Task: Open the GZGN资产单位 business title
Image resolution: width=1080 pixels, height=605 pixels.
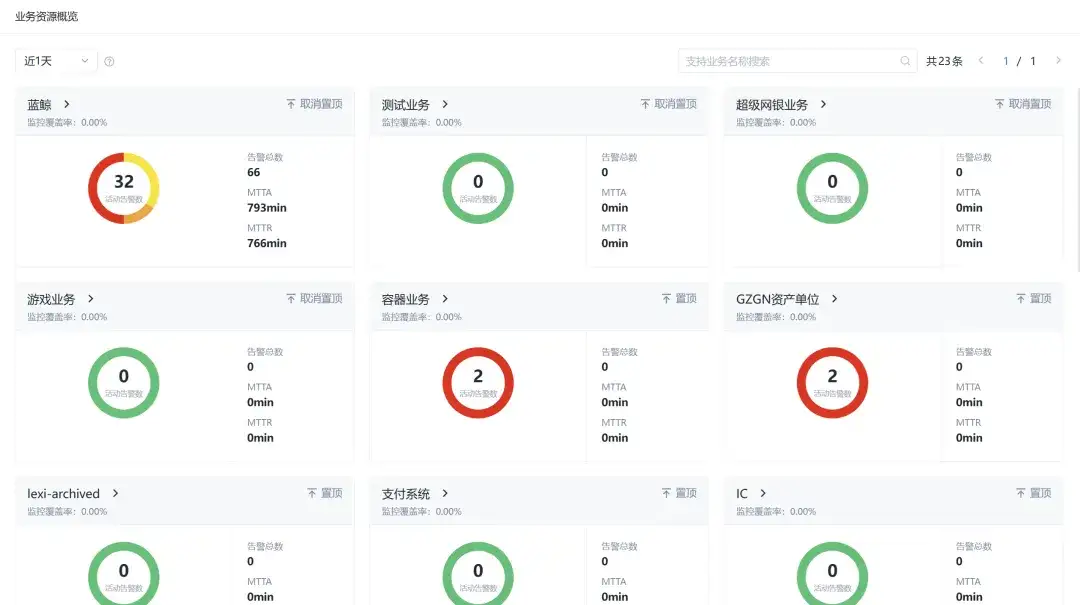Action: point(777,299)
